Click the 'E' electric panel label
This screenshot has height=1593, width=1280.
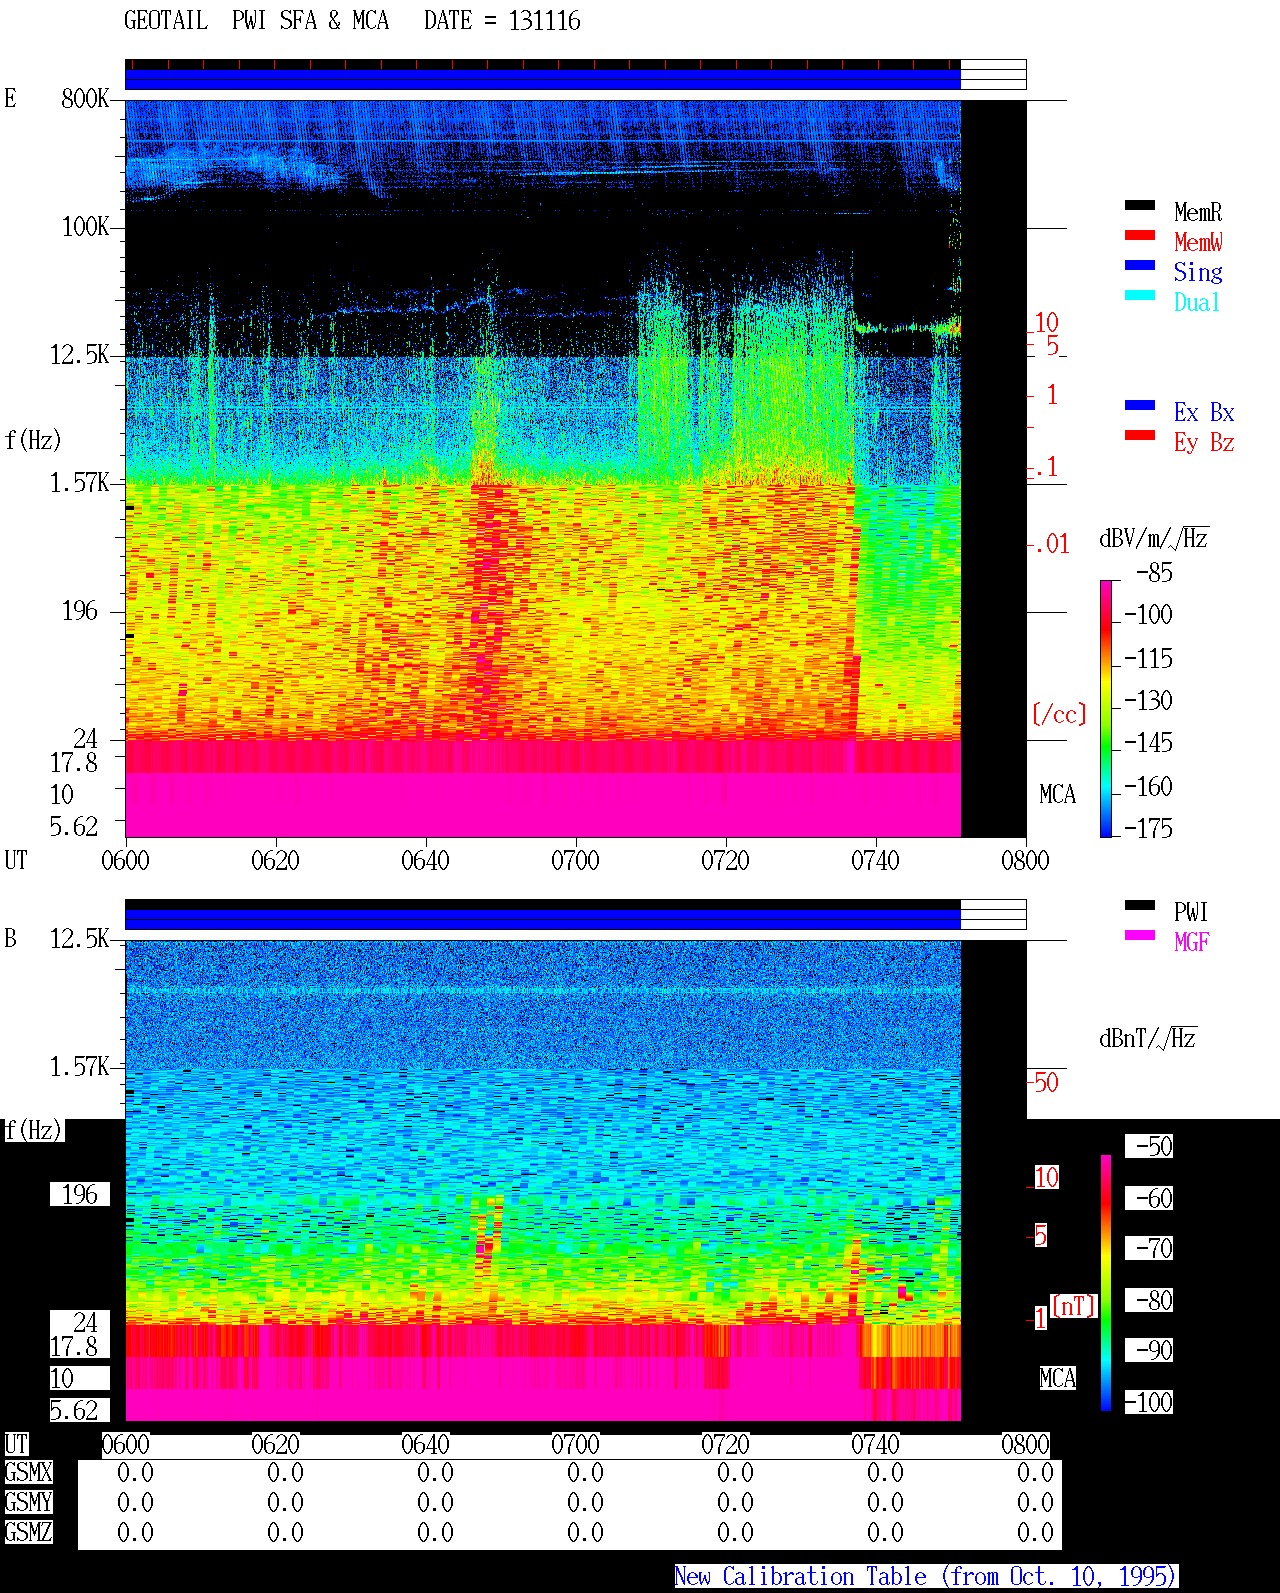click(x=10, y=98)
